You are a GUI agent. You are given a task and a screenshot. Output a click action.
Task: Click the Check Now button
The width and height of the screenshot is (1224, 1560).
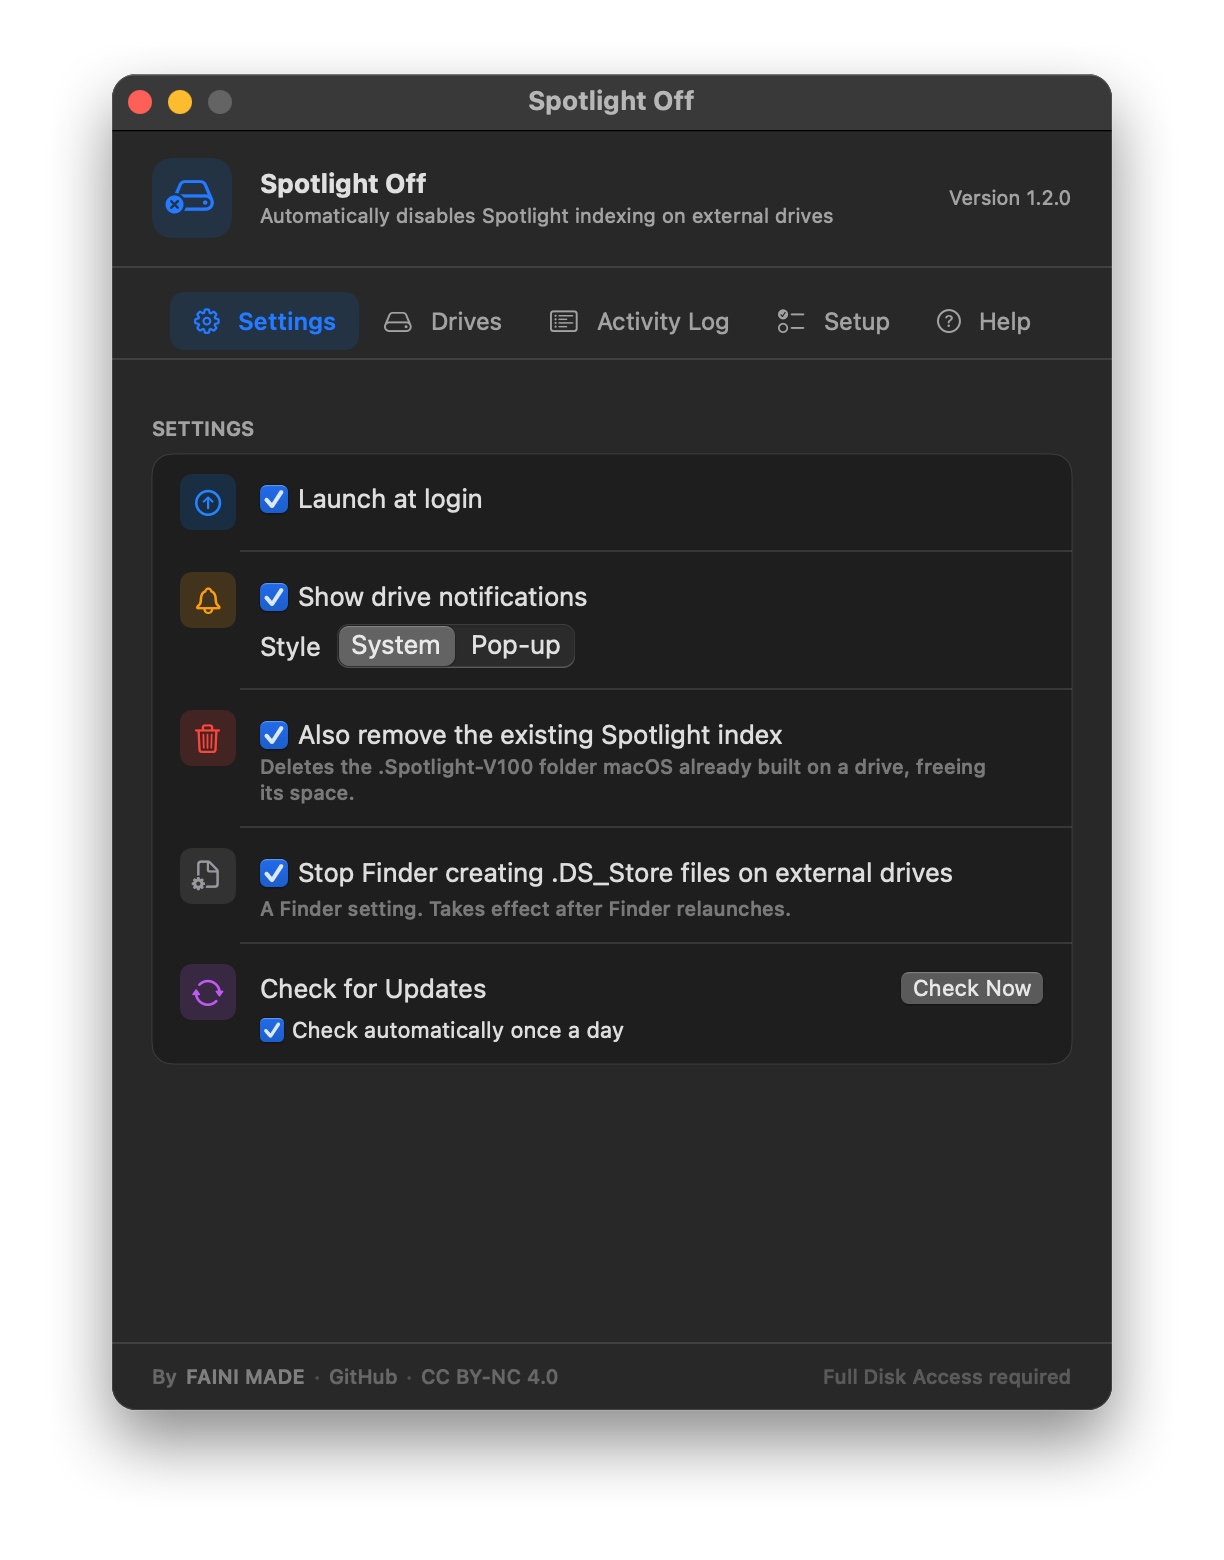[x=972, y=988]
